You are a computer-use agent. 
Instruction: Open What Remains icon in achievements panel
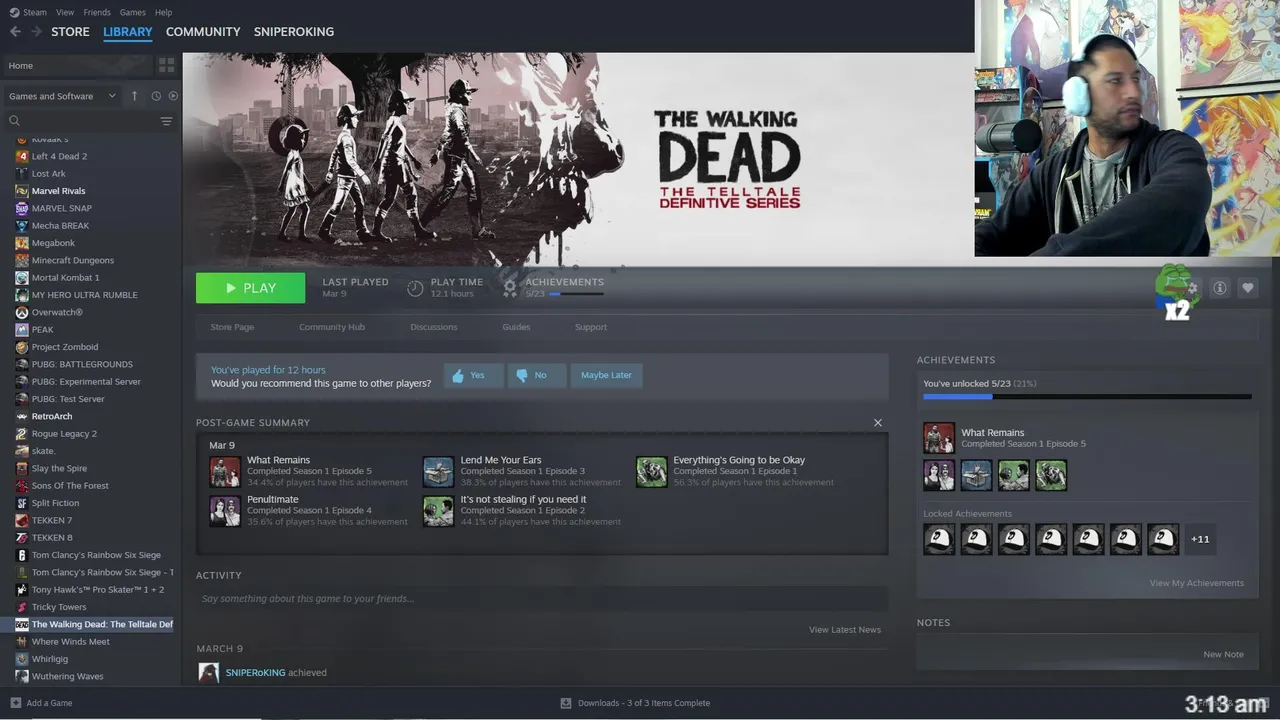pyautogui.click(x=939, y=438)
